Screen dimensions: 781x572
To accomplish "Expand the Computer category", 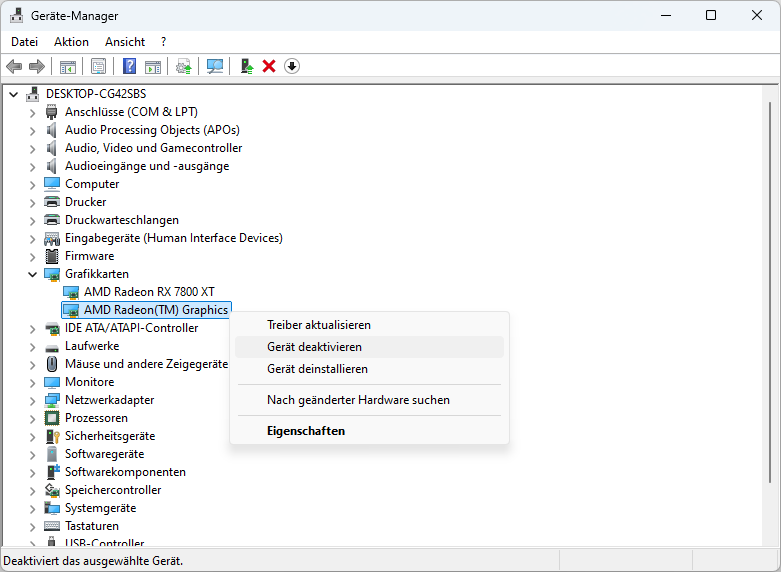I will coord(32,185).
